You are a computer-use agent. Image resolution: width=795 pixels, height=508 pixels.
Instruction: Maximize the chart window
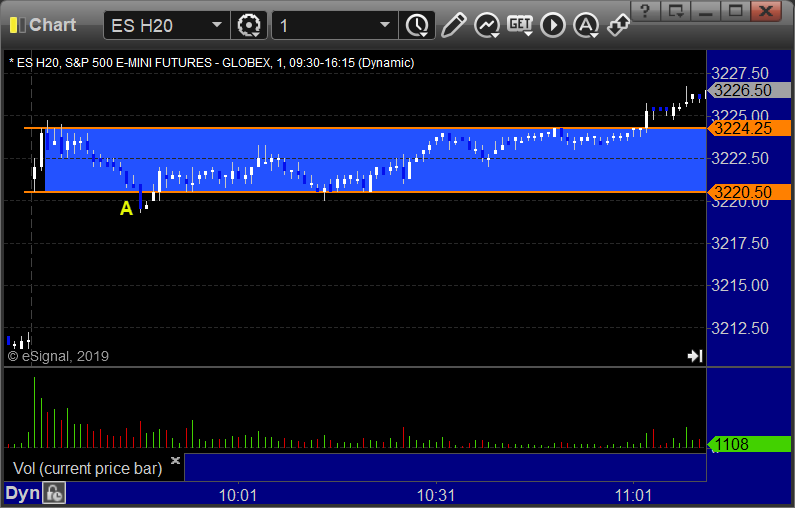(735, 11)
